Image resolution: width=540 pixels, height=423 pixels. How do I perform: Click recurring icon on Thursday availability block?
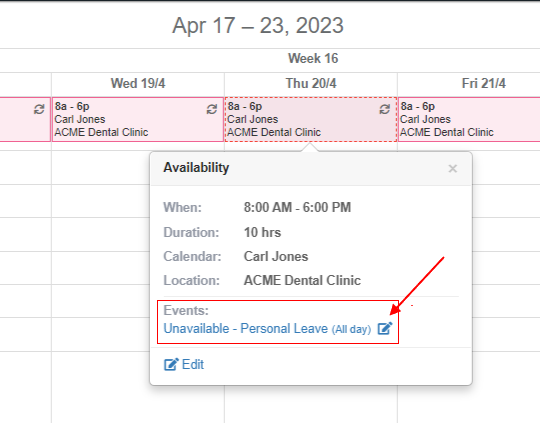point(385,109)
